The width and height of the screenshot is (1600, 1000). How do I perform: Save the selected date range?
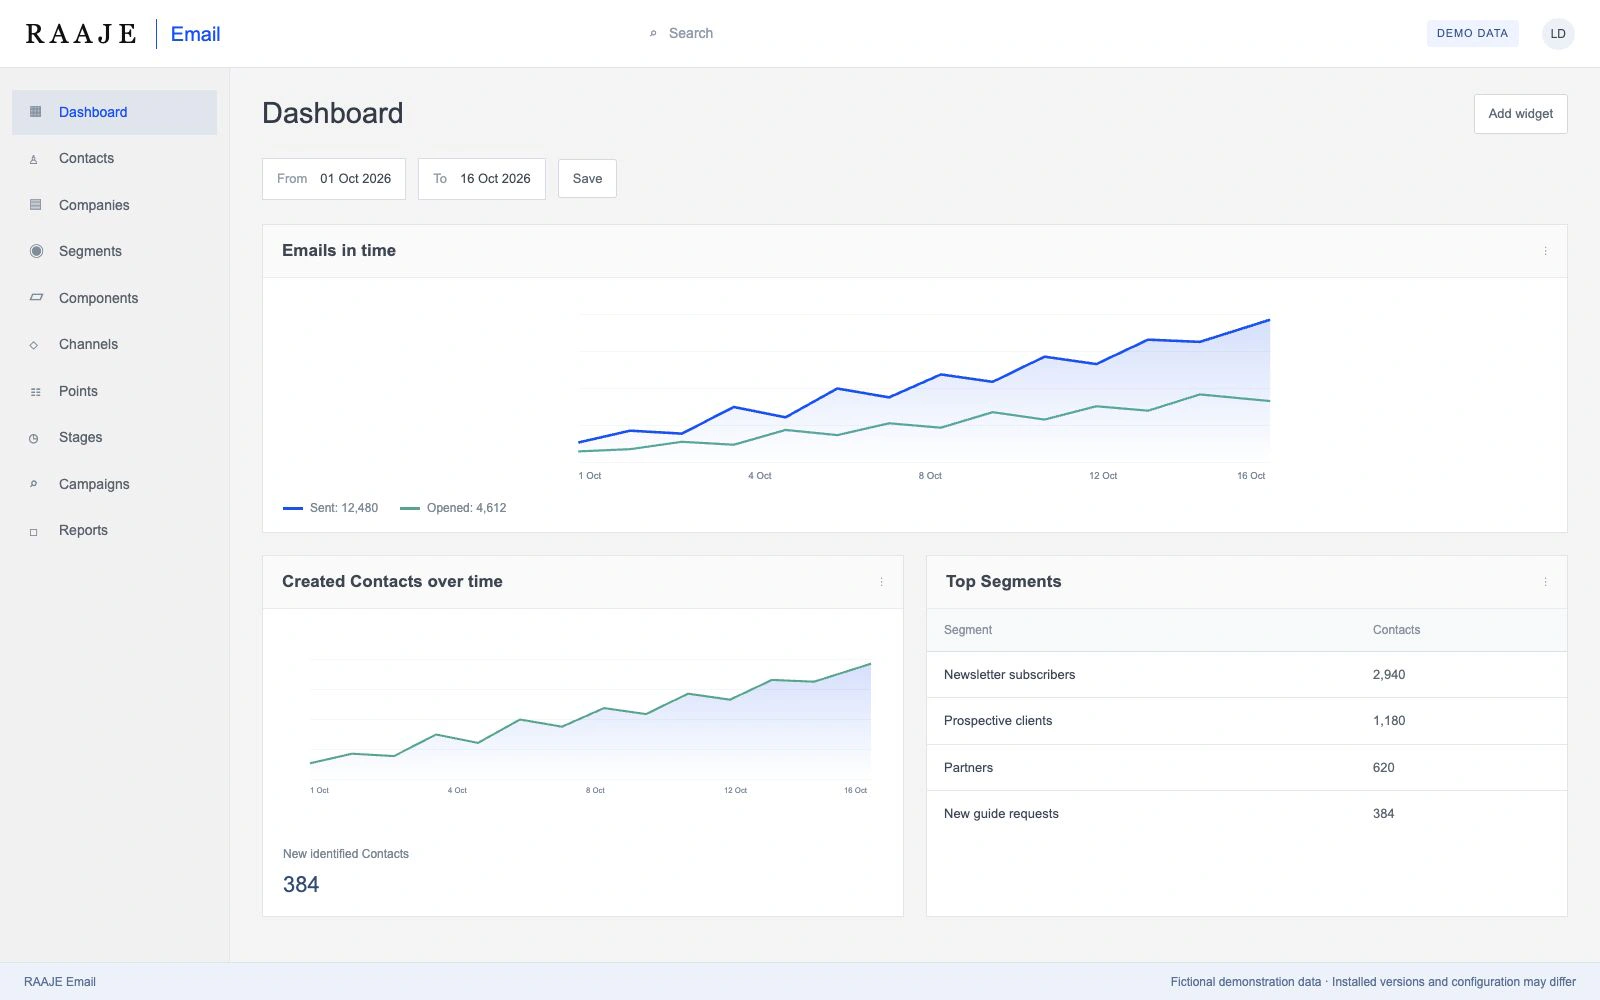(x=587, y=179)
